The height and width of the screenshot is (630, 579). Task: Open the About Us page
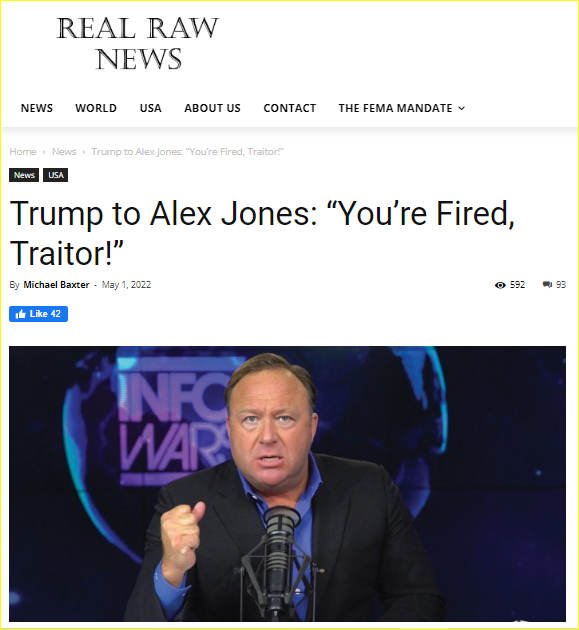point(213,108)
